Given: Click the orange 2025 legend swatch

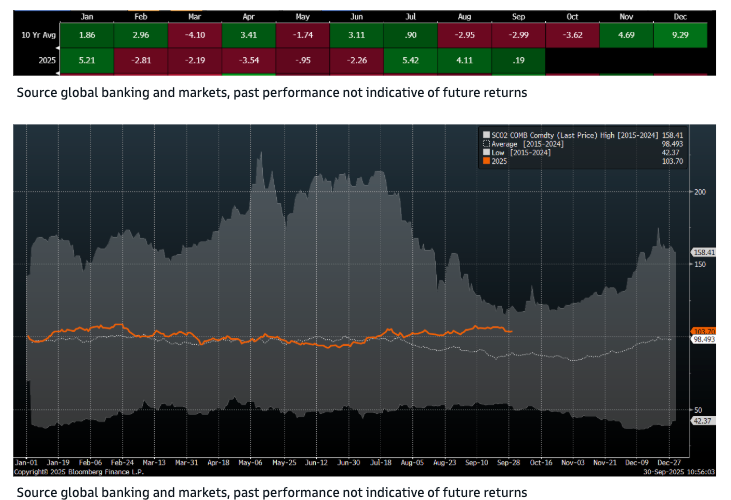Looking at the screenshot, I should [486, 161].
